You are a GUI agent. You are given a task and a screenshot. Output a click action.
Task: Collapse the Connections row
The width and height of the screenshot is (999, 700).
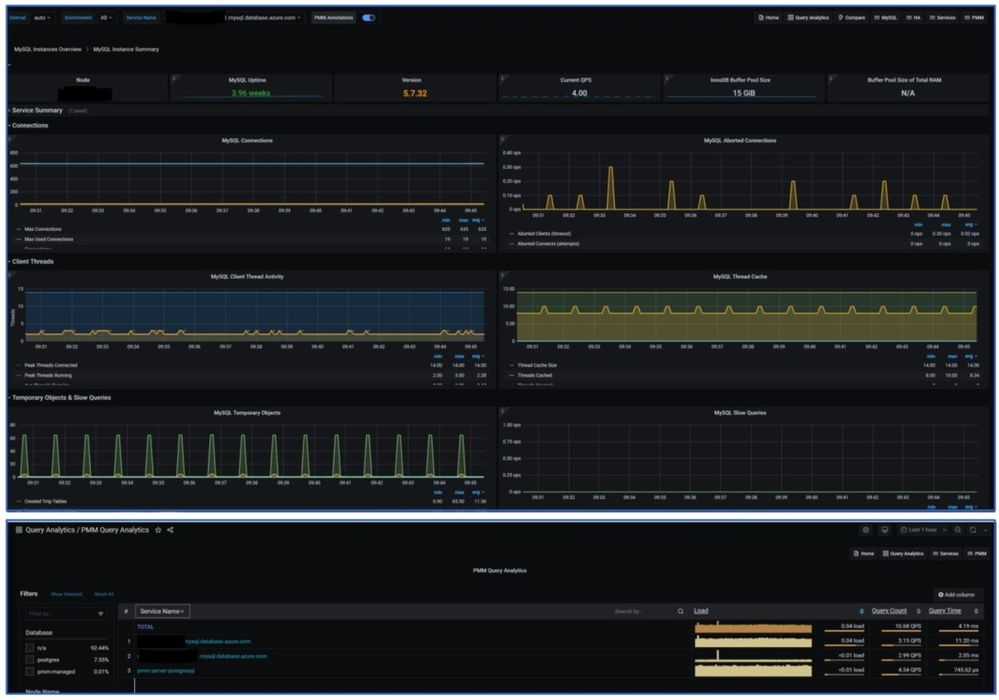(29, 125)
